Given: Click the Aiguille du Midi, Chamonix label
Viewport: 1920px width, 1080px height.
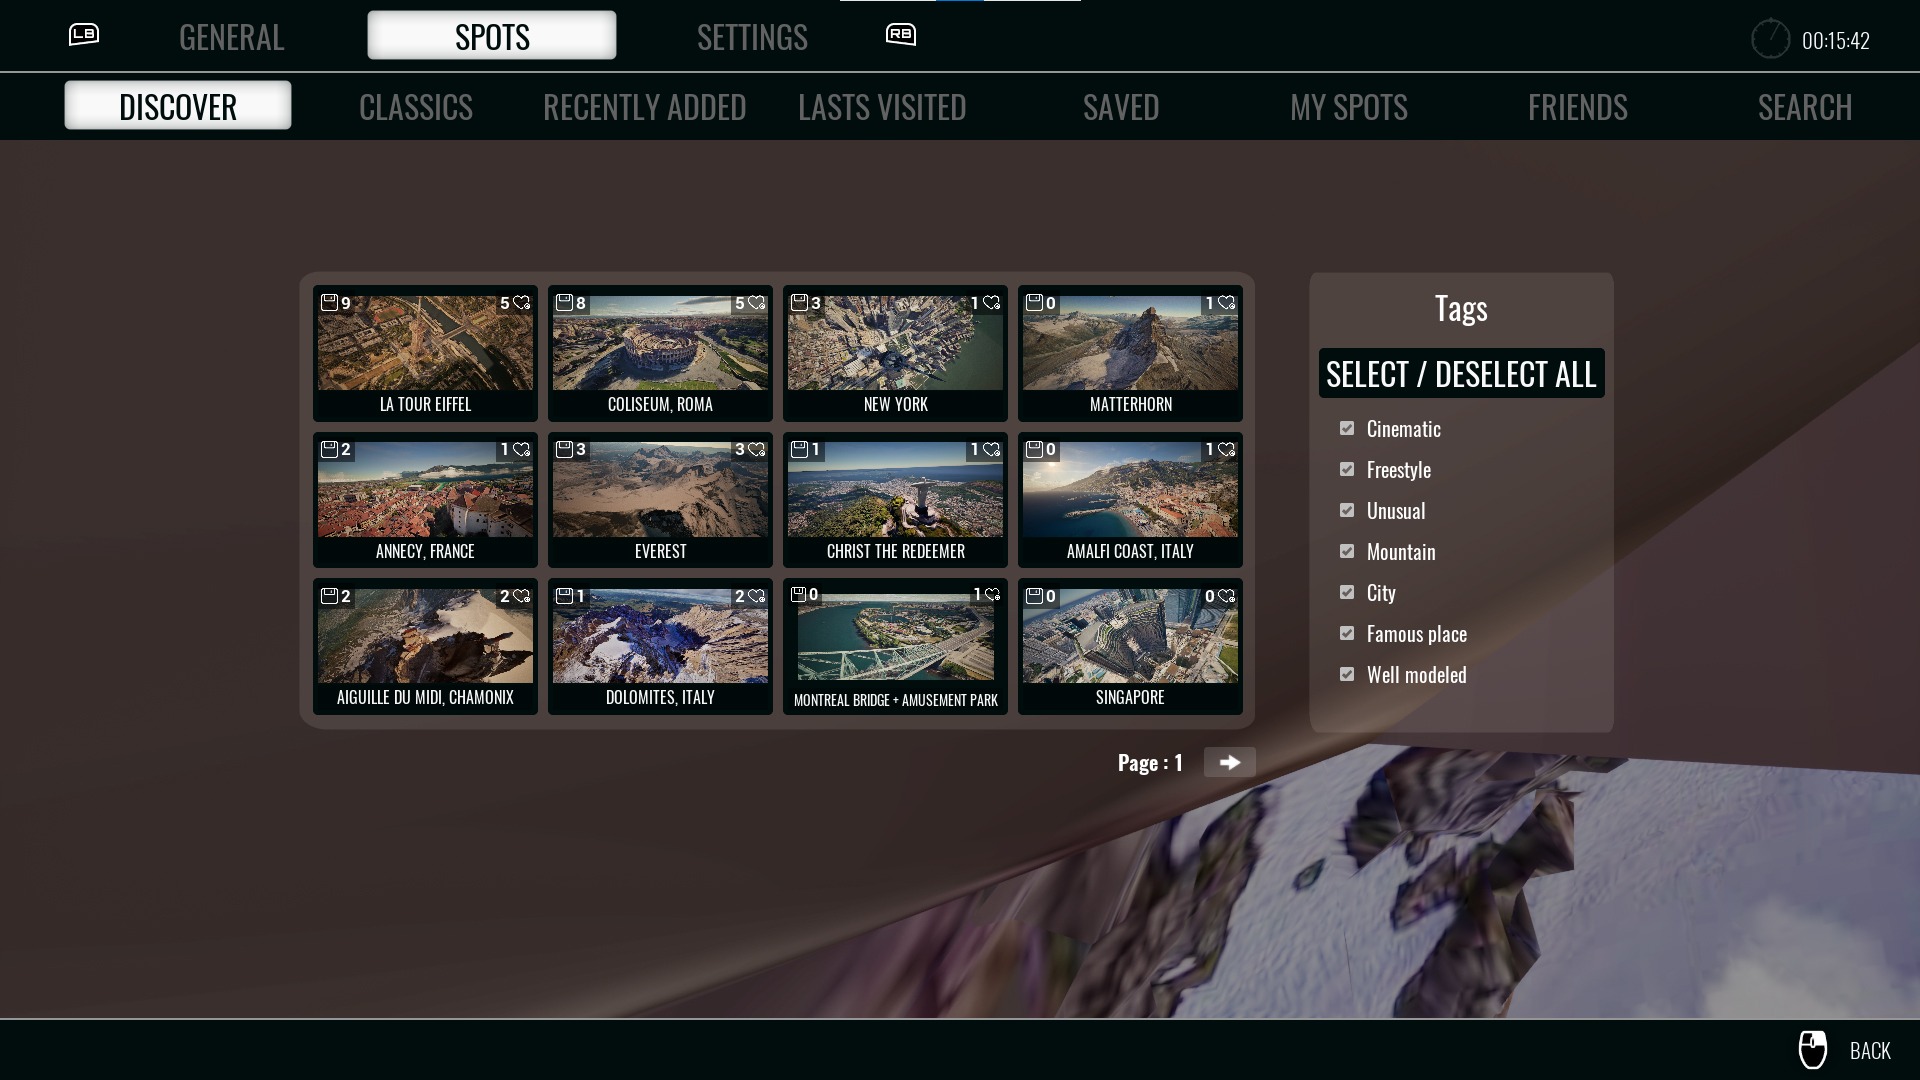Looking at the screenshot, I should [425, 697].
